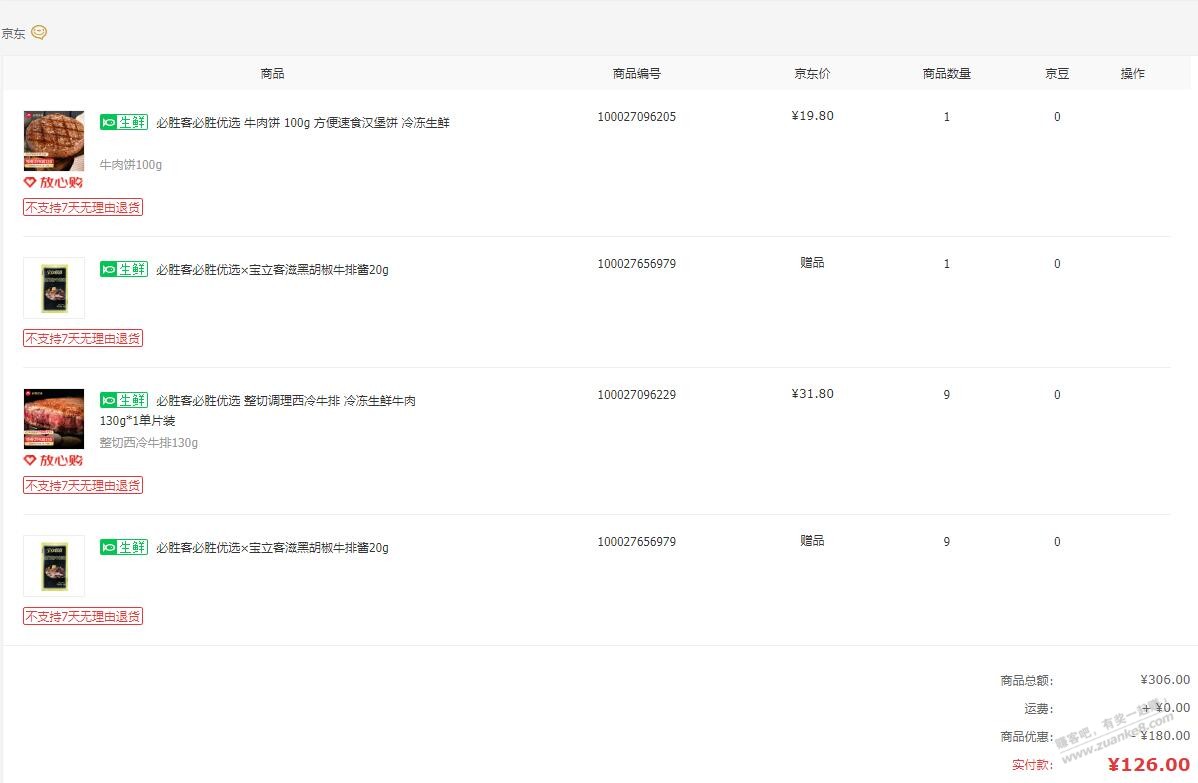Click the 不支持7天无理由退货 tag under the steak
Viewport: 1198px width, 783px height.
pyautogui.click(x=83, y=486)
